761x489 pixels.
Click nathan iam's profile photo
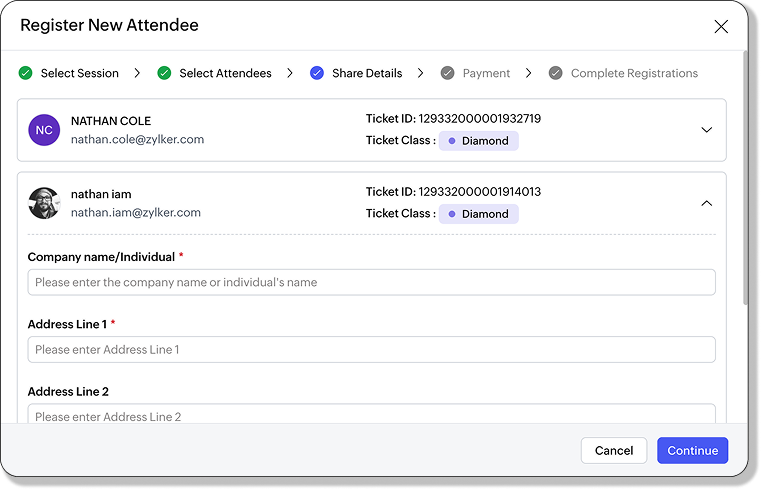[x=44, y=203]
